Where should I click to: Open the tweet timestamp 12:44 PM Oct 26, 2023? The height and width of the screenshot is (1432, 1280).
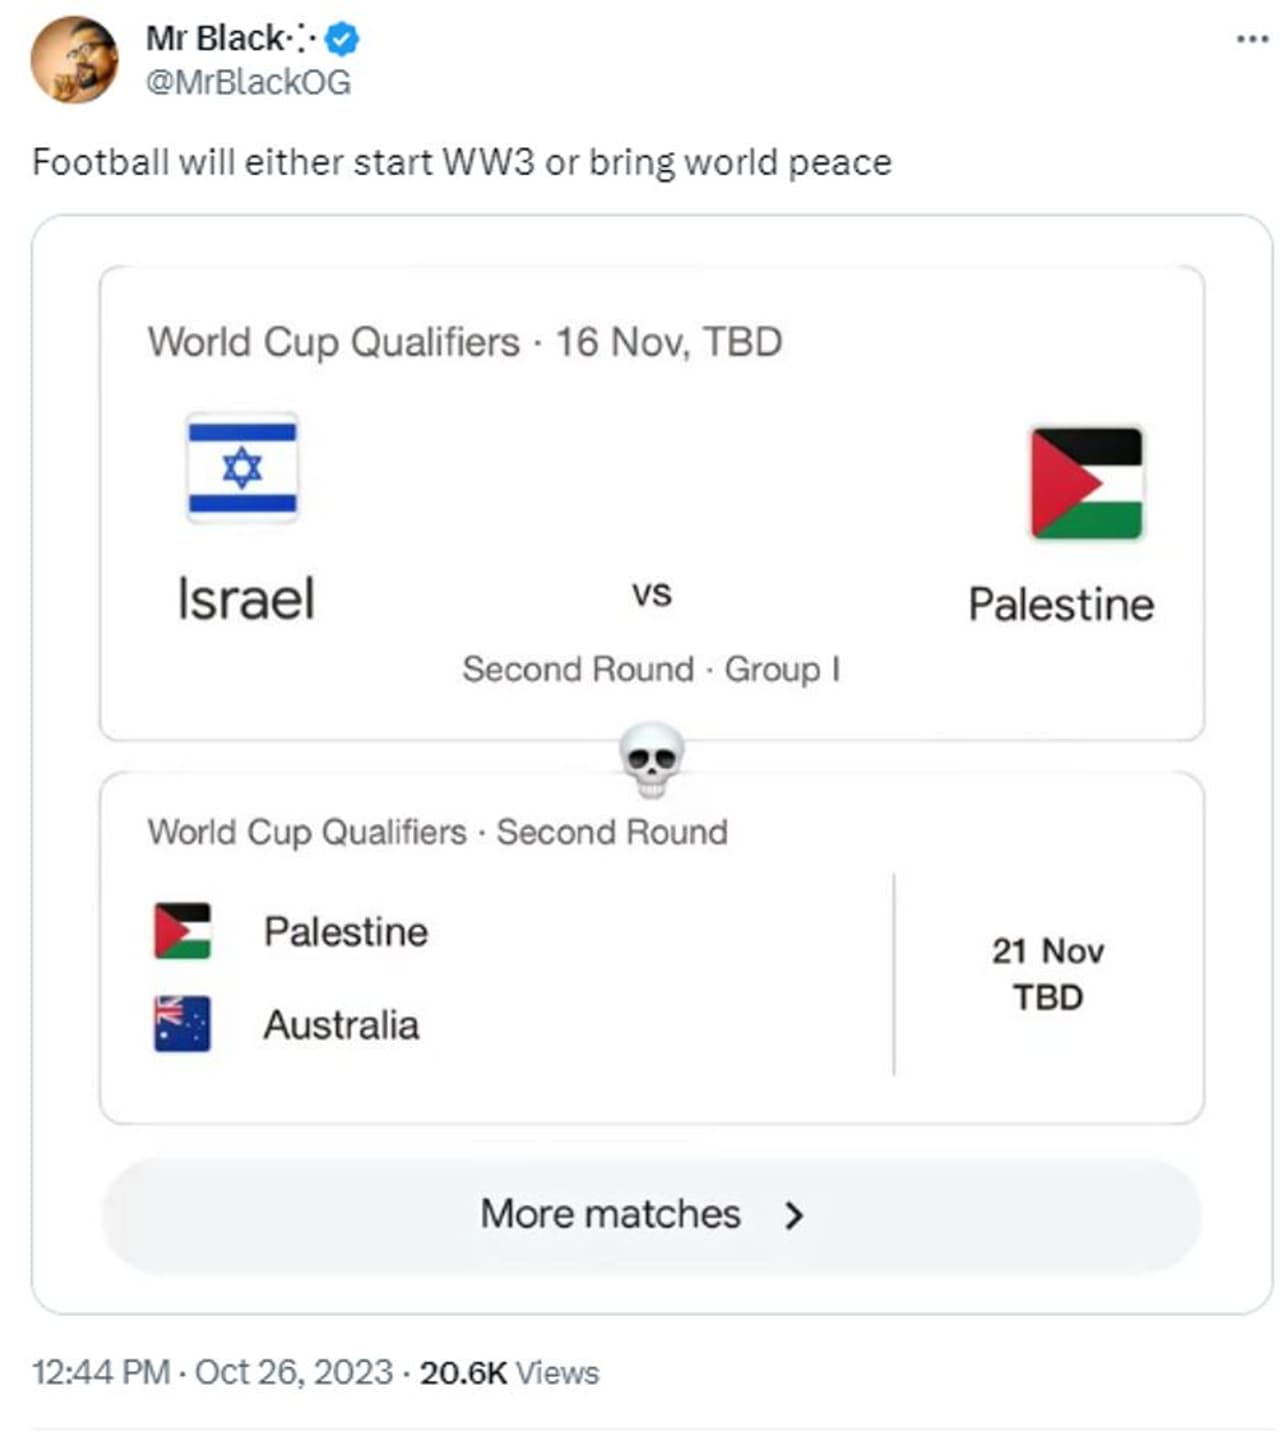pos(212,1372)
